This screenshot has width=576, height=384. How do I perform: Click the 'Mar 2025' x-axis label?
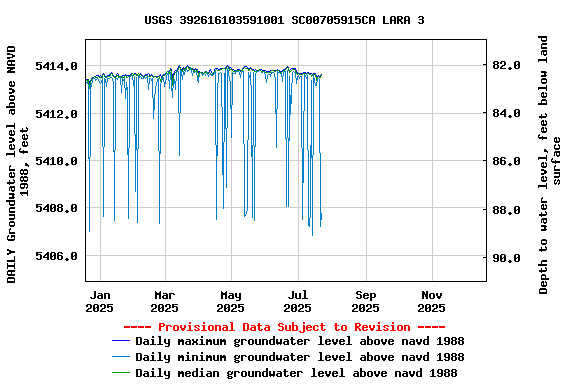click(x=165, y=302)
